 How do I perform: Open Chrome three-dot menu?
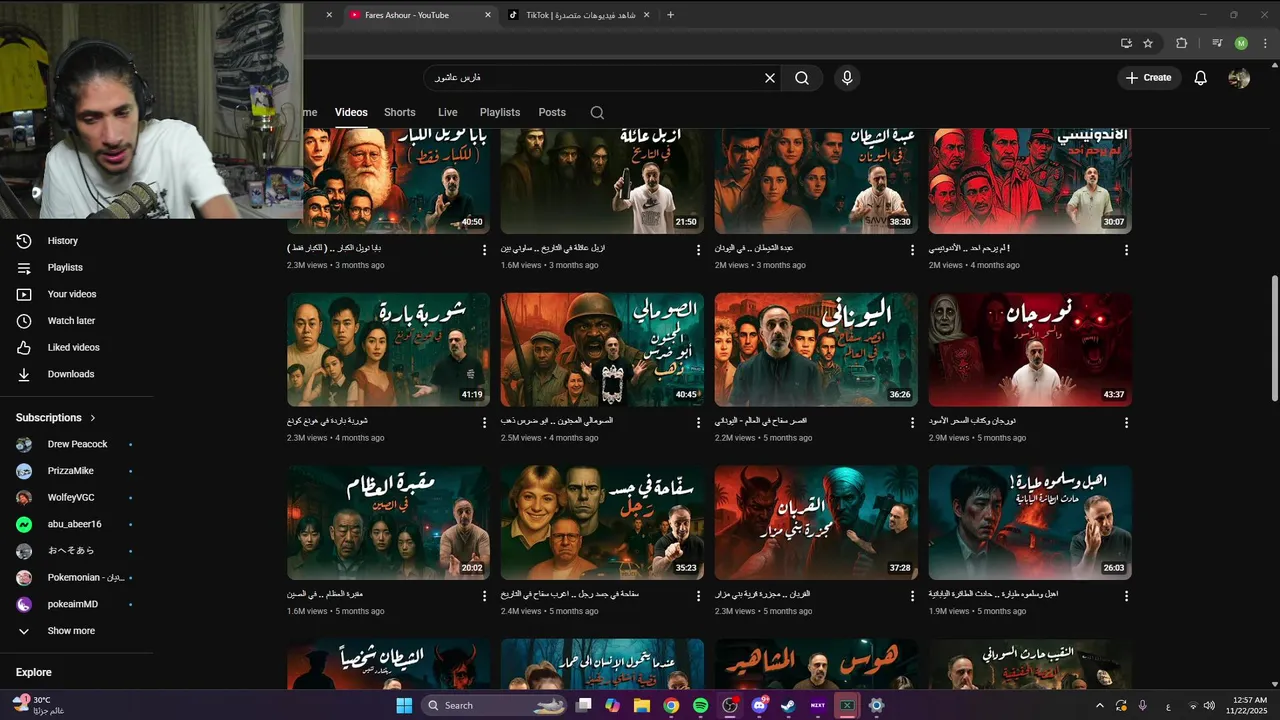[1265, 43]
